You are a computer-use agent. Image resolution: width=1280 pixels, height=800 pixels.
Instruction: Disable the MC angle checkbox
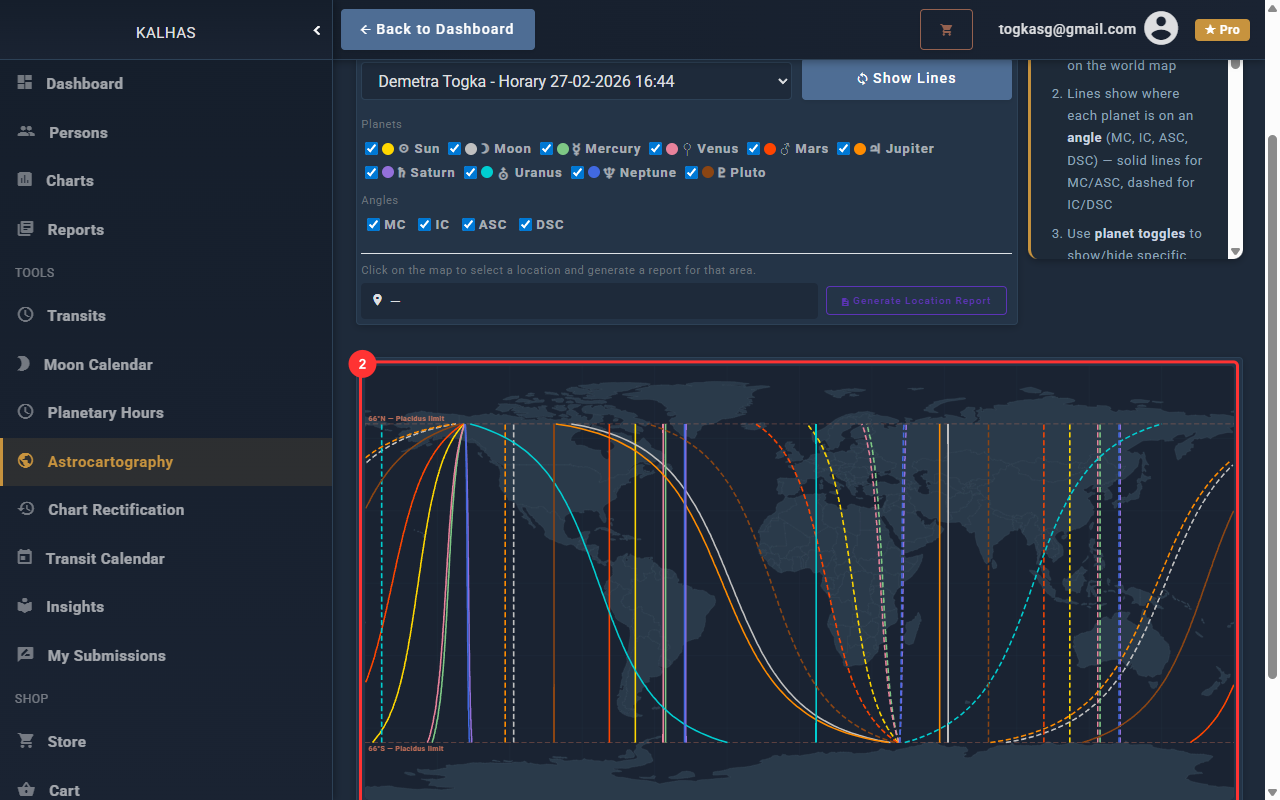[x=374, y=225]
